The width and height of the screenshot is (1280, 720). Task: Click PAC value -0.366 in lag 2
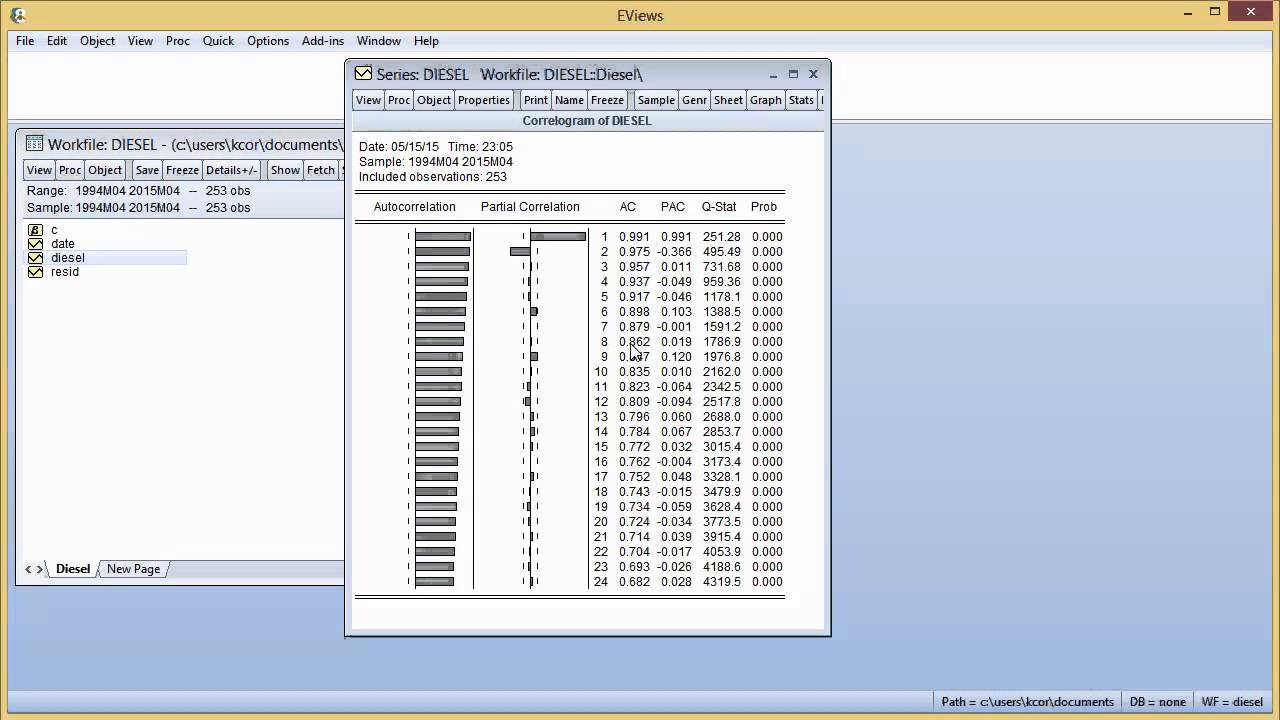click(x=673, y=252)
